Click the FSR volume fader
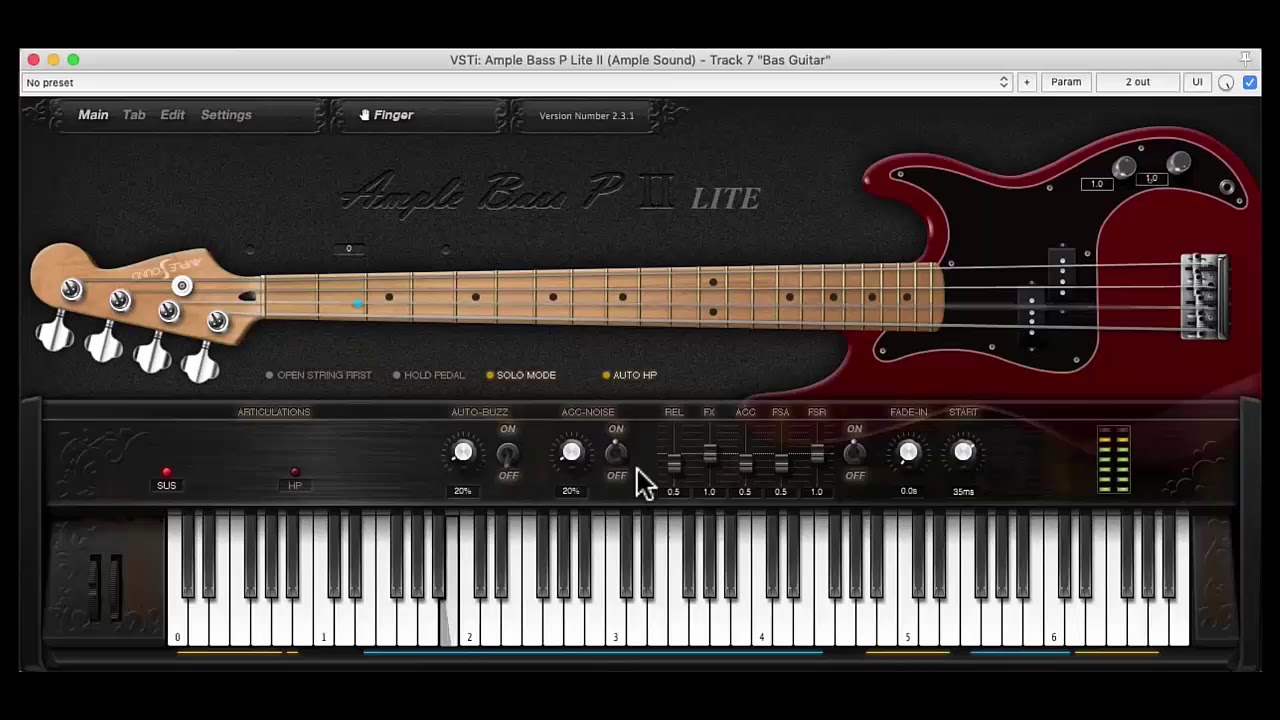Image resolution: width=1280 pixels, height=720 pixels. pyautogui.click(x=817, y=455)
